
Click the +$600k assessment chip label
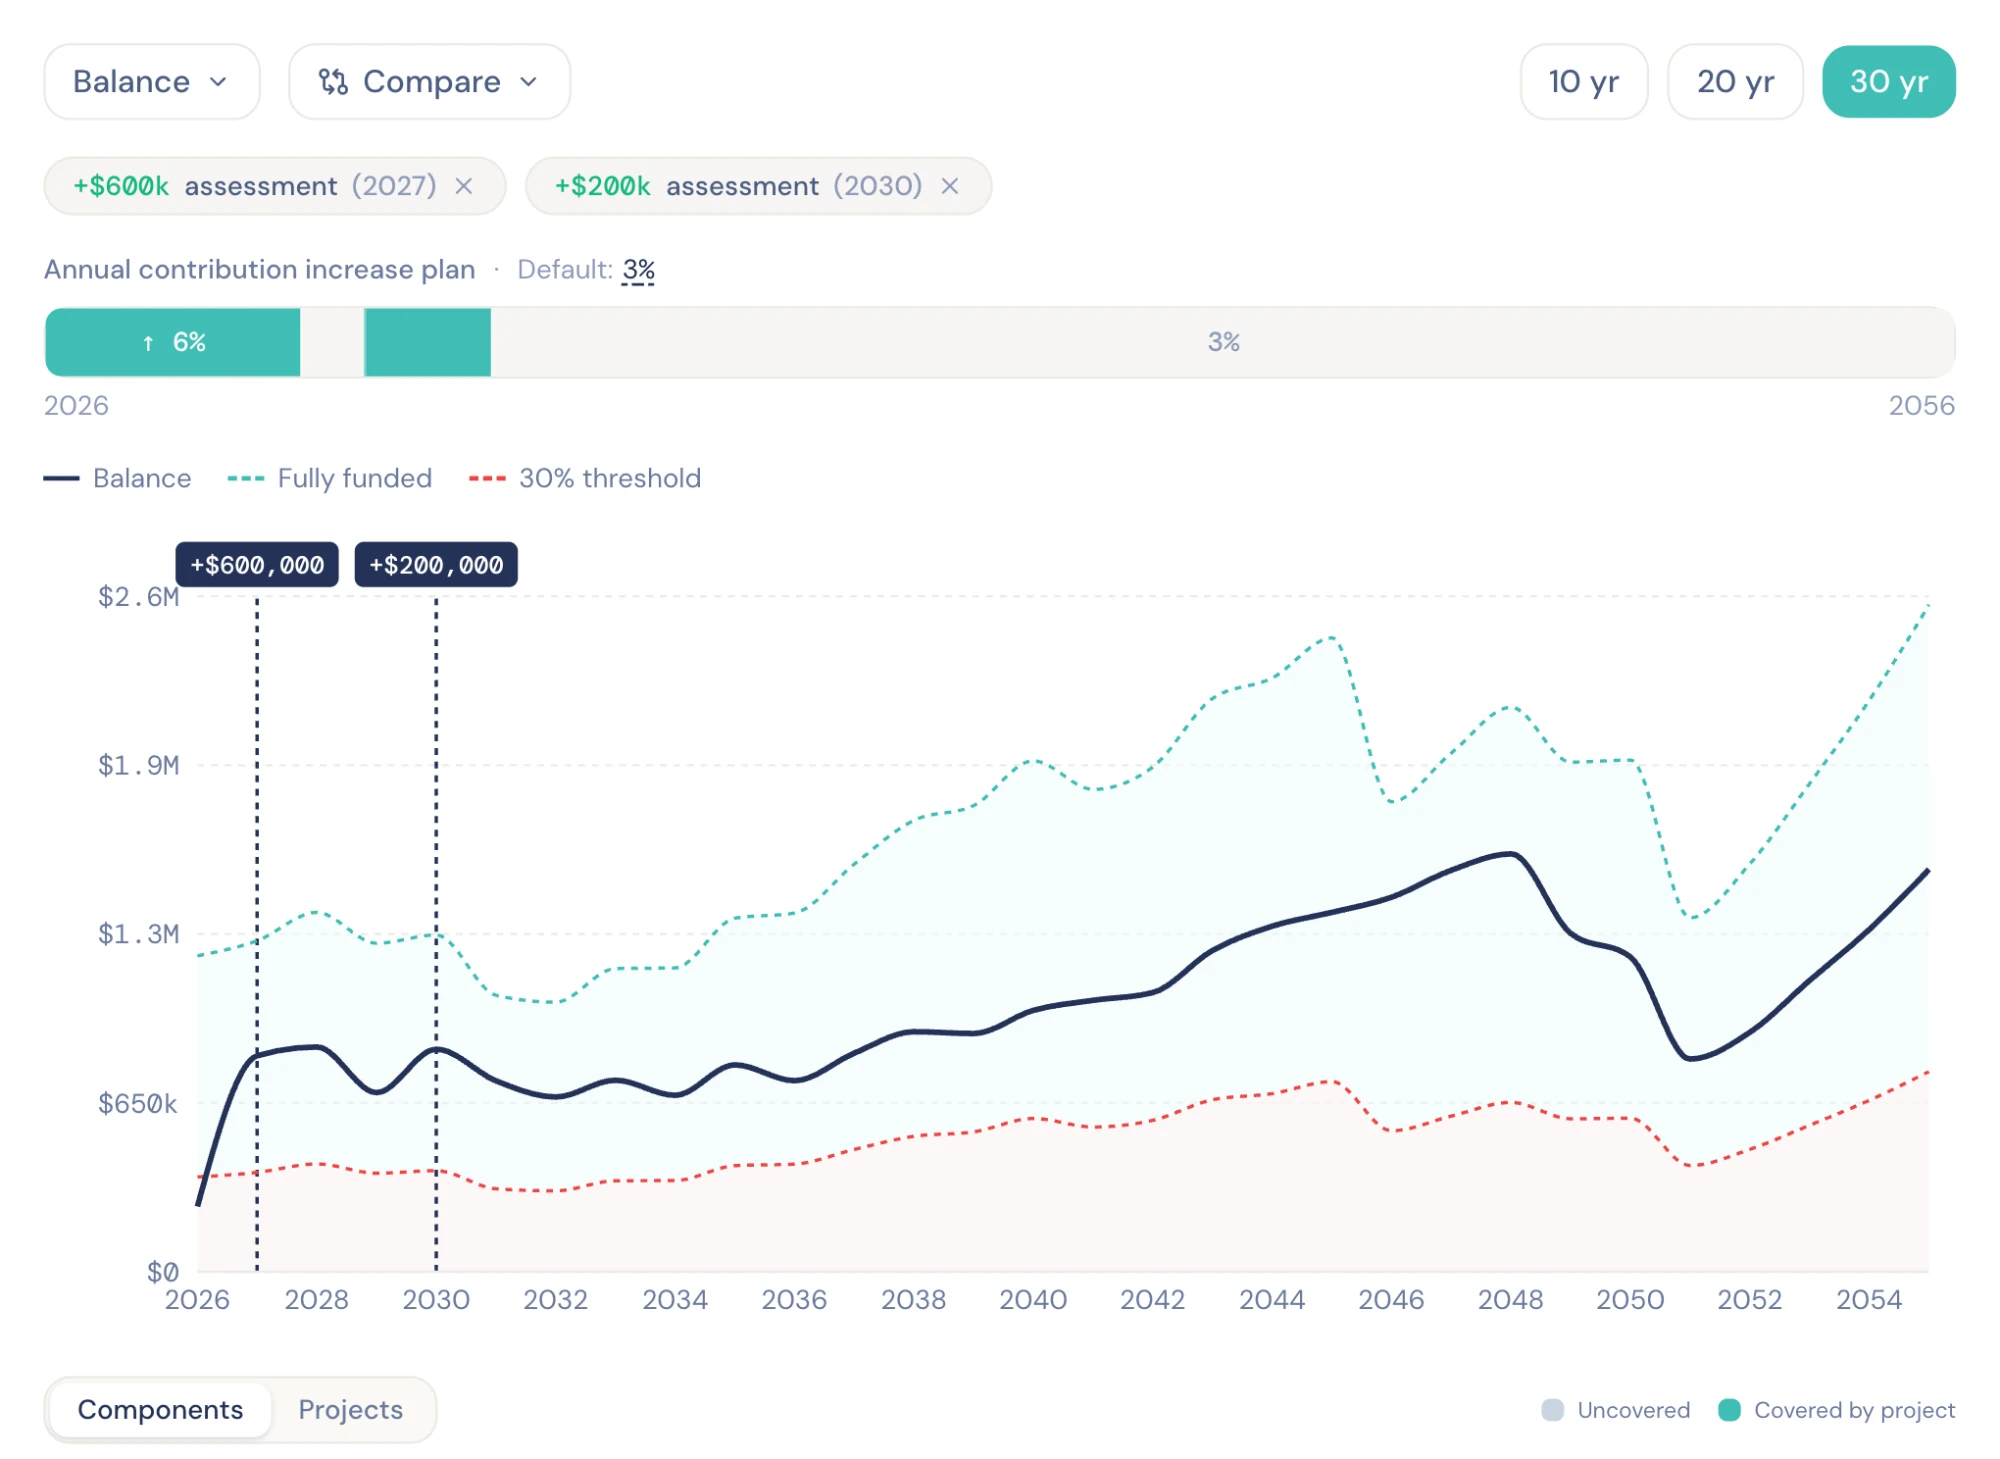tap(254, 186)
